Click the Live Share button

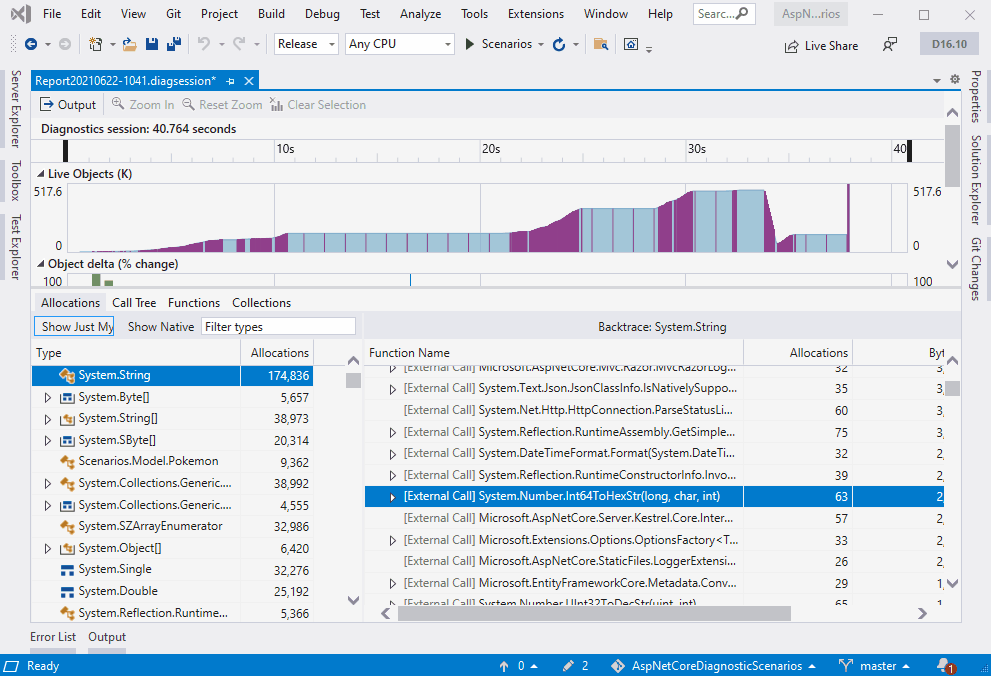coord(821,45)
